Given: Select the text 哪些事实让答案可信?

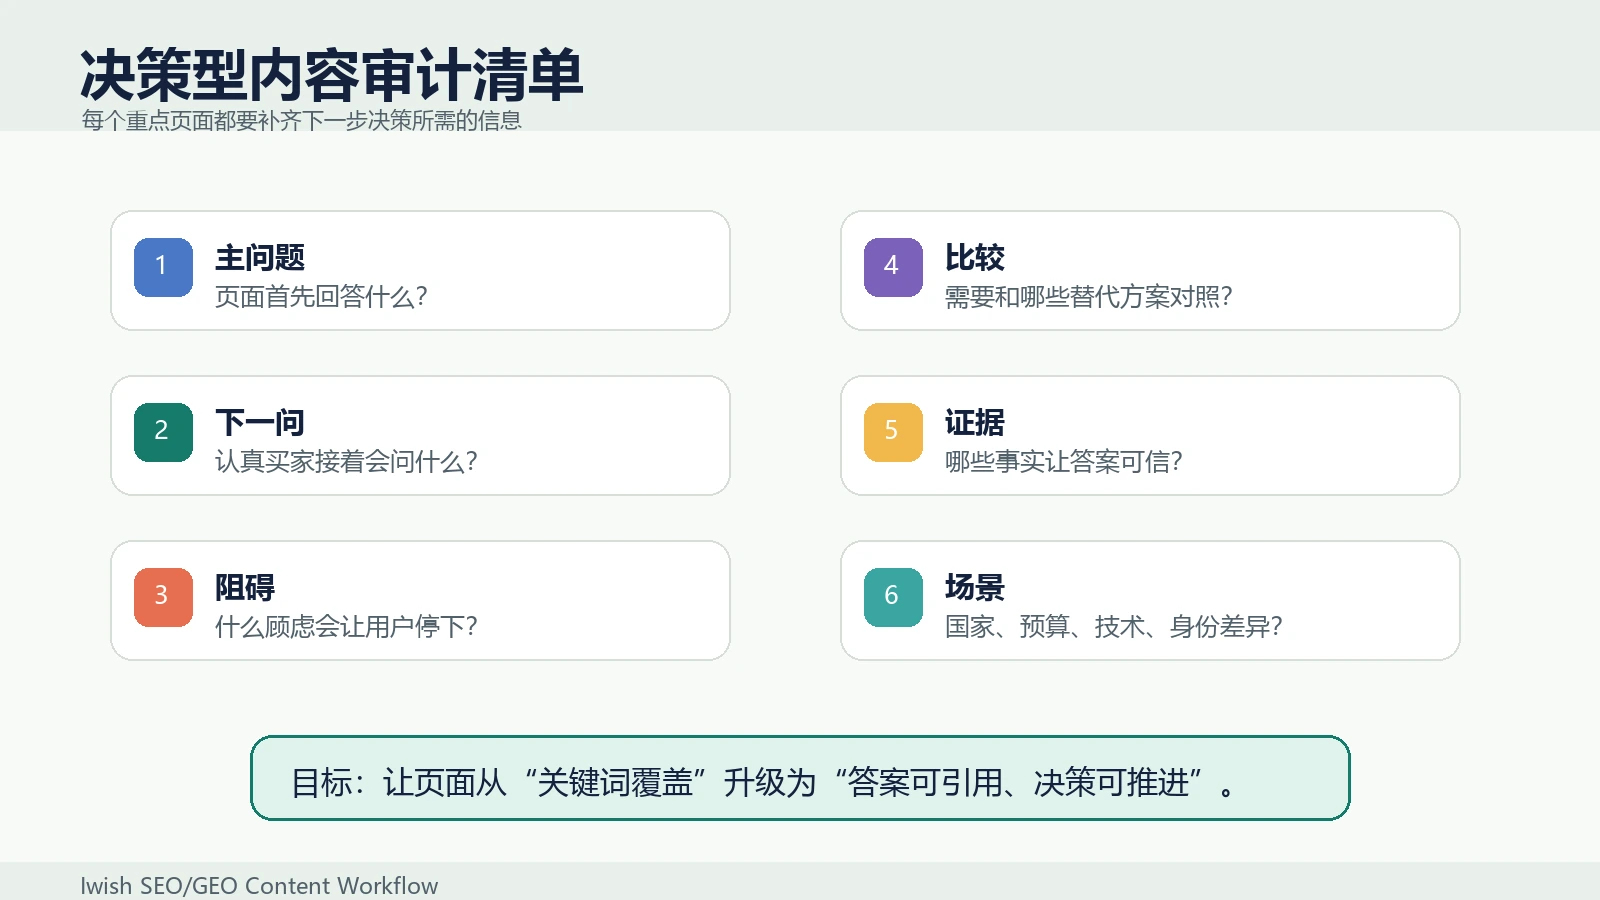Looking at the screenshot, I should click(1063, 462).
